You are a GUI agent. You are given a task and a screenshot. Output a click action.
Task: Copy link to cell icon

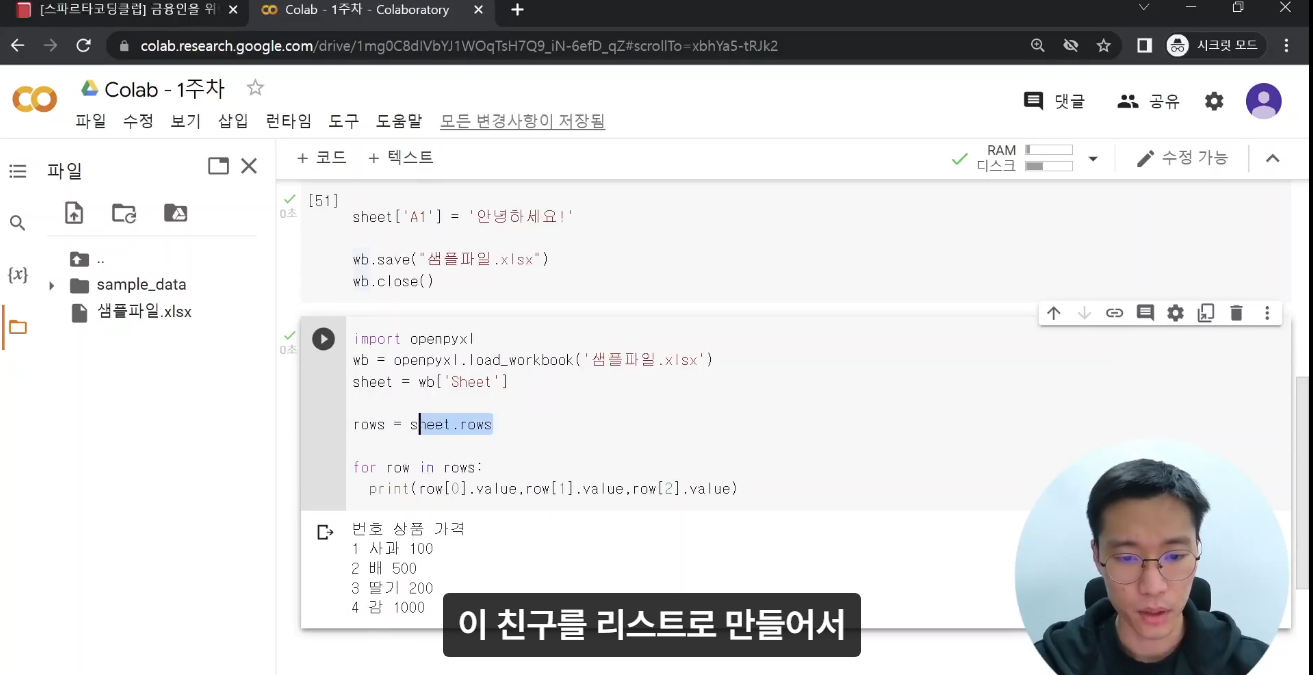pyautogui.click(x=1114, y=313)
